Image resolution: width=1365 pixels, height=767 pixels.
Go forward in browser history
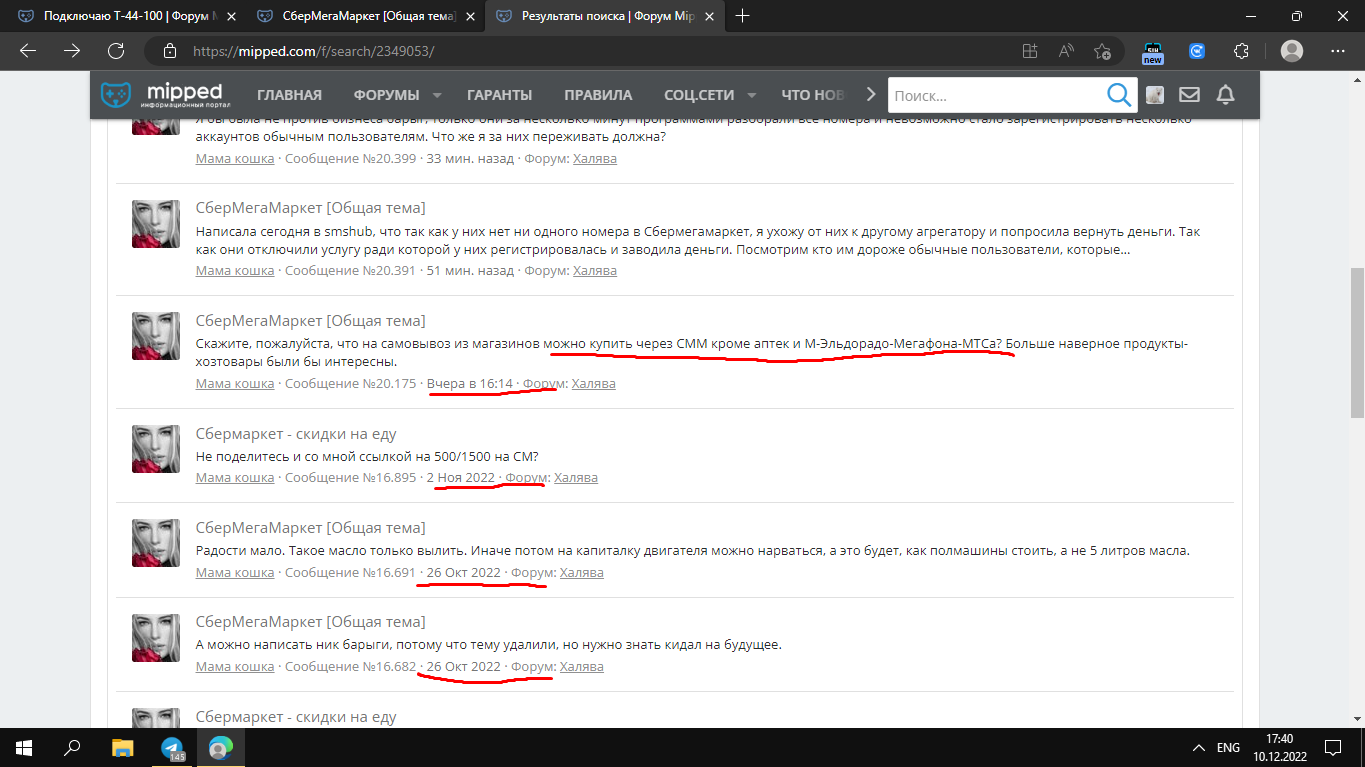pyautogui.click(x=72, y=51)
